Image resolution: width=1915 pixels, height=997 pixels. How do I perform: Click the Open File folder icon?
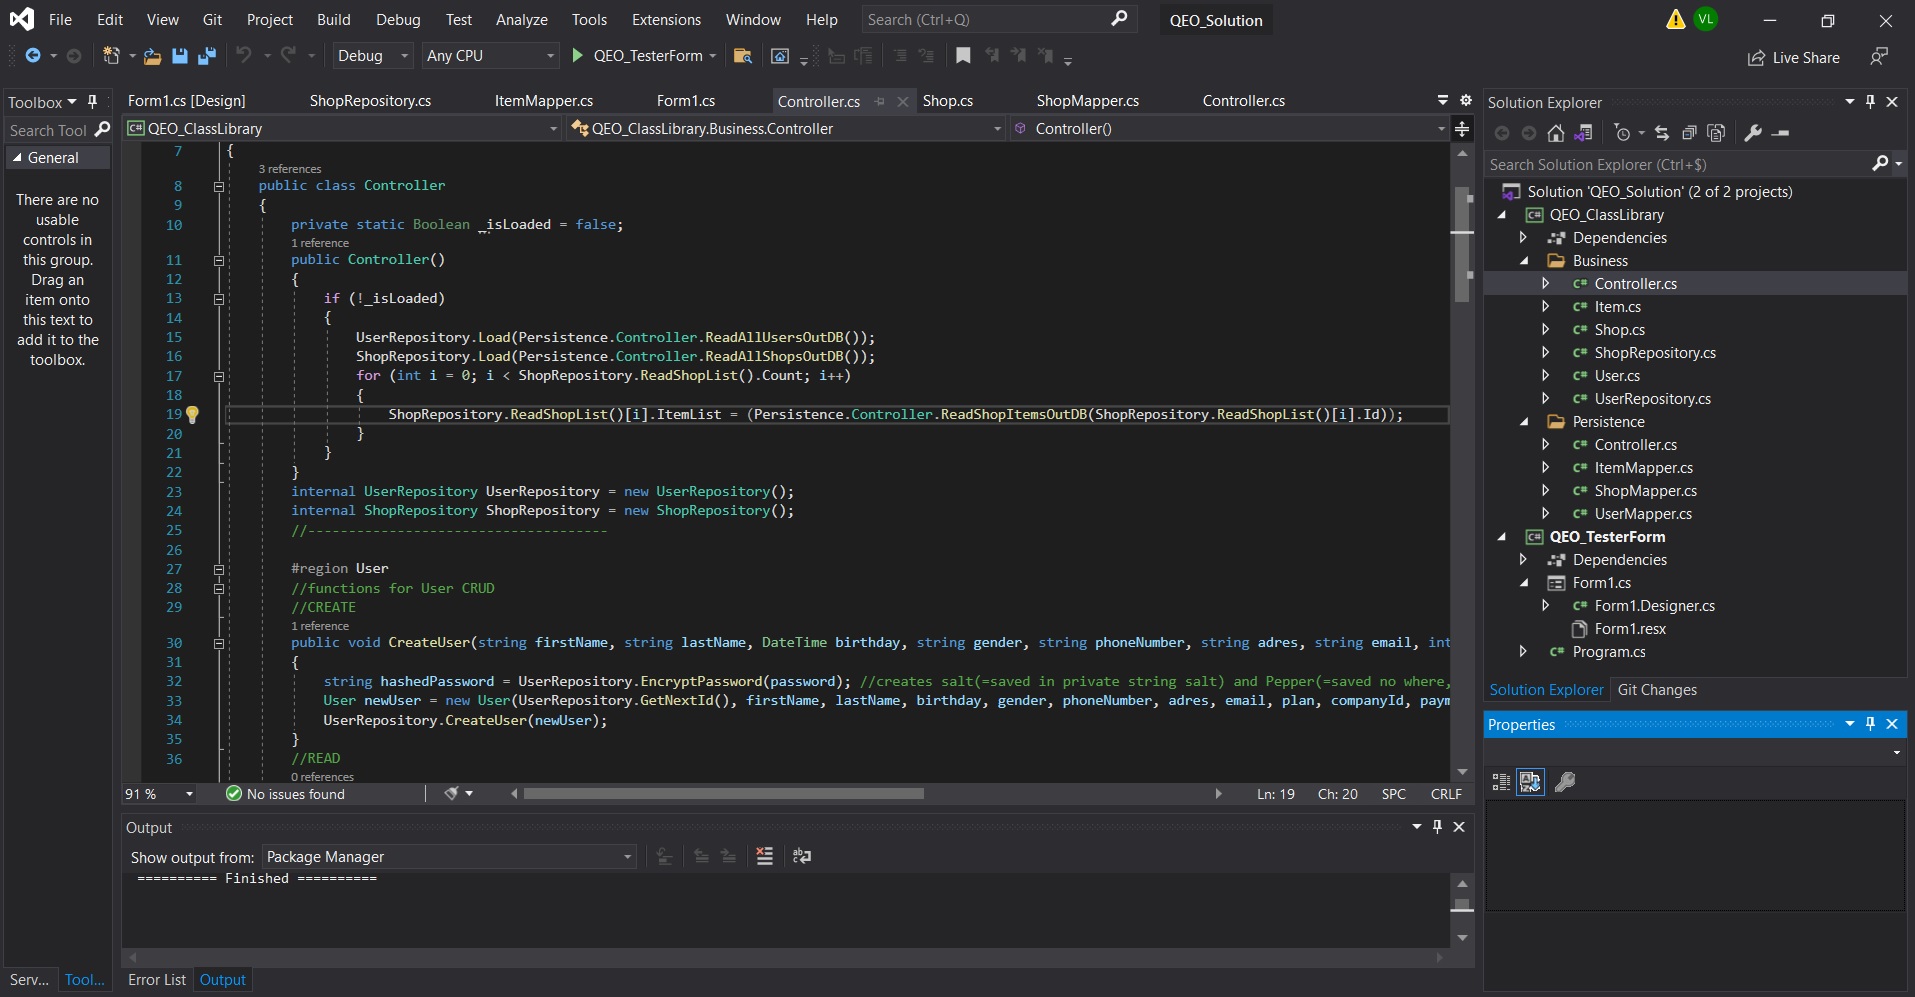point(152,56)
